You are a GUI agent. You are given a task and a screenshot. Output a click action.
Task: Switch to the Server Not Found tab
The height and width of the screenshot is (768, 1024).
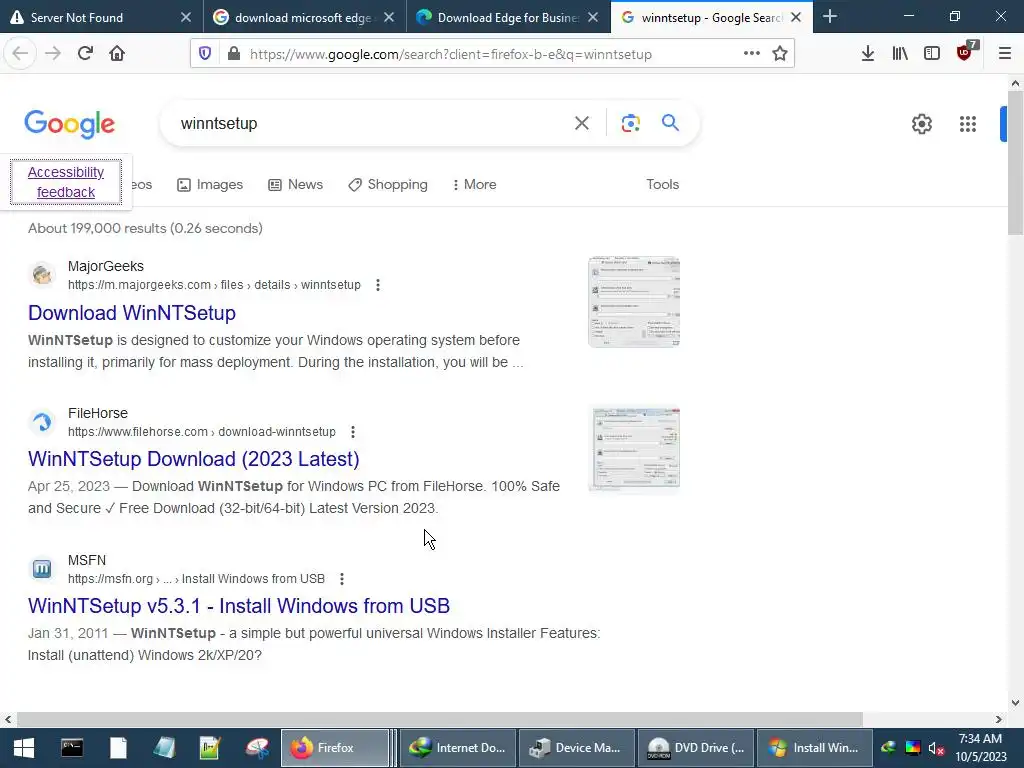coord(101,17)
